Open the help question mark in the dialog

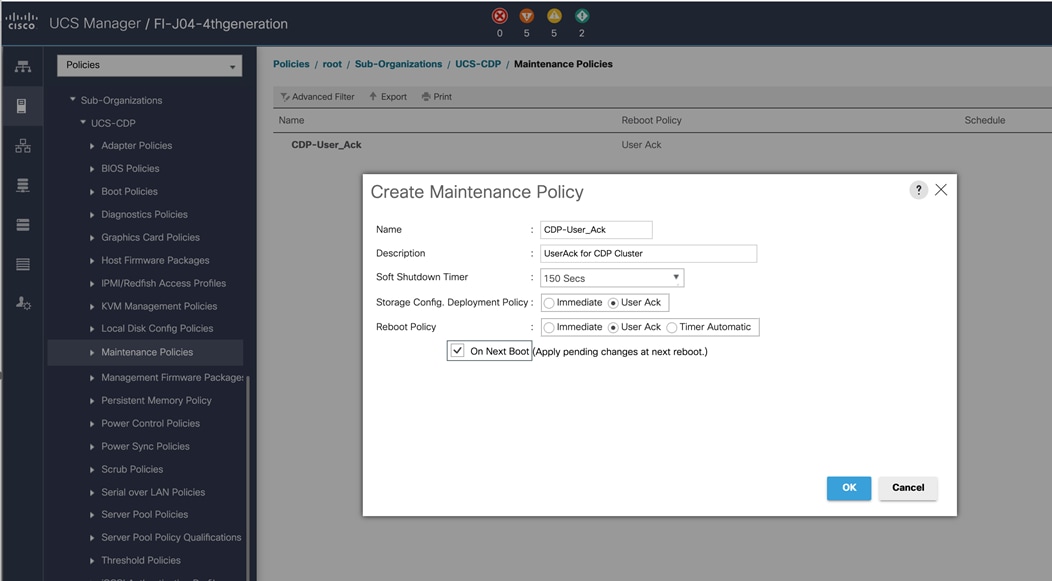(918, 190)
